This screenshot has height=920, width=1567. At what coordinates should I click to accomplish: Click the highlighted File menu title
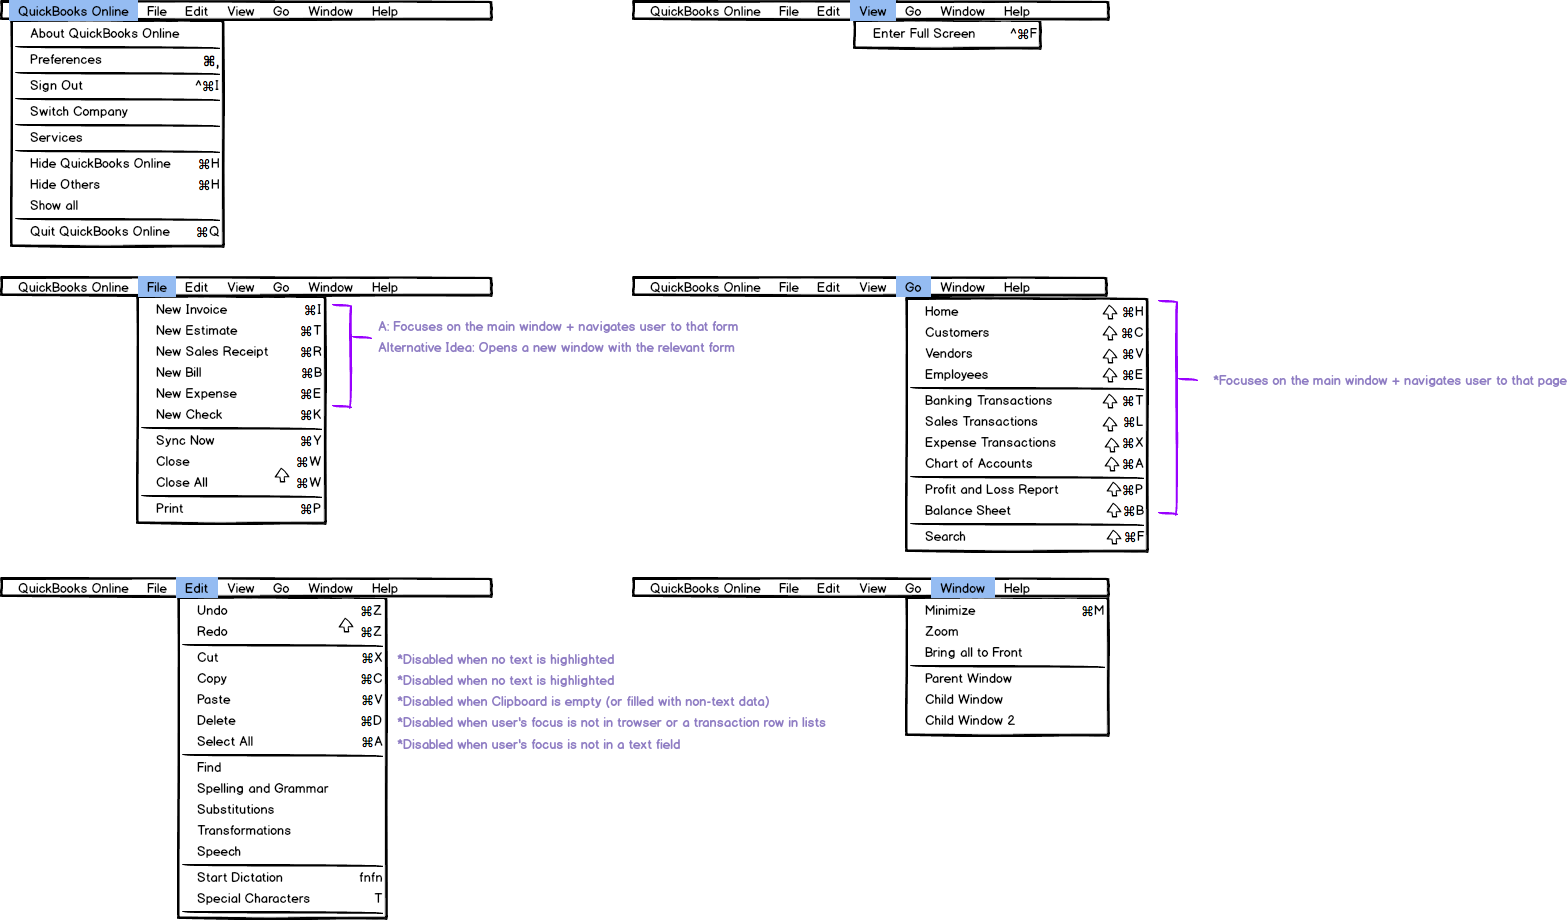click(x=157, y=287)
